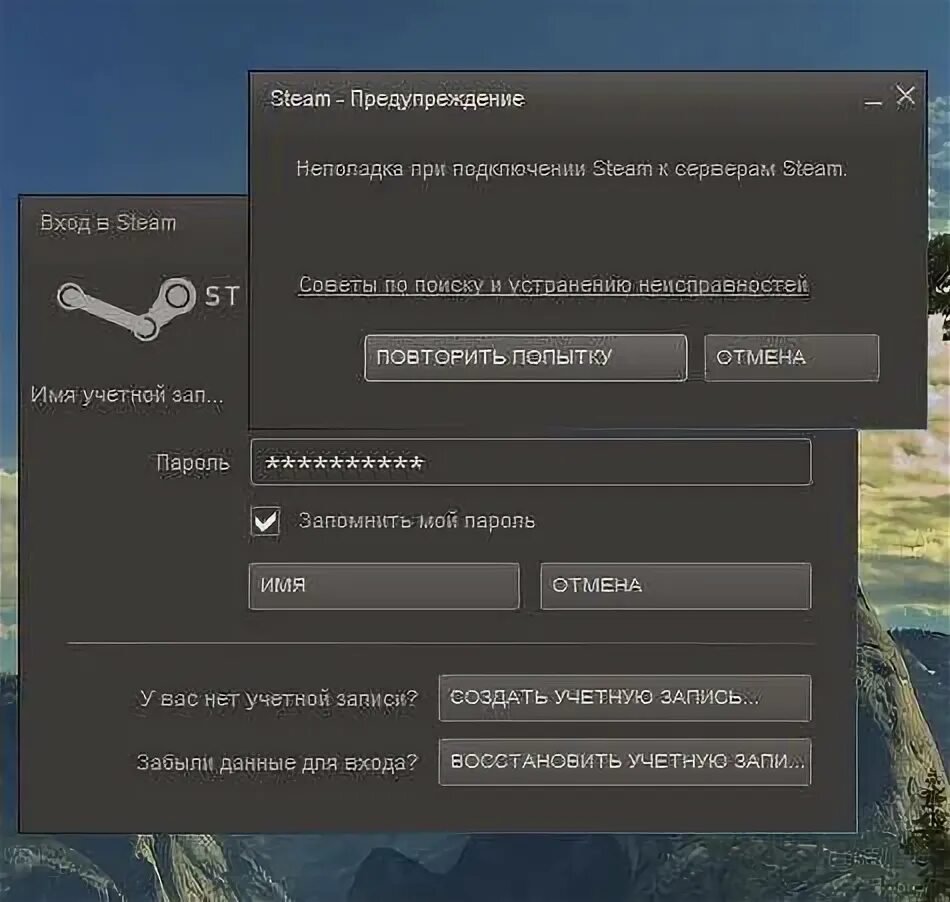Click the Пароль label
The height and width of the screenshot is (902, 950).
click(193, 463)
